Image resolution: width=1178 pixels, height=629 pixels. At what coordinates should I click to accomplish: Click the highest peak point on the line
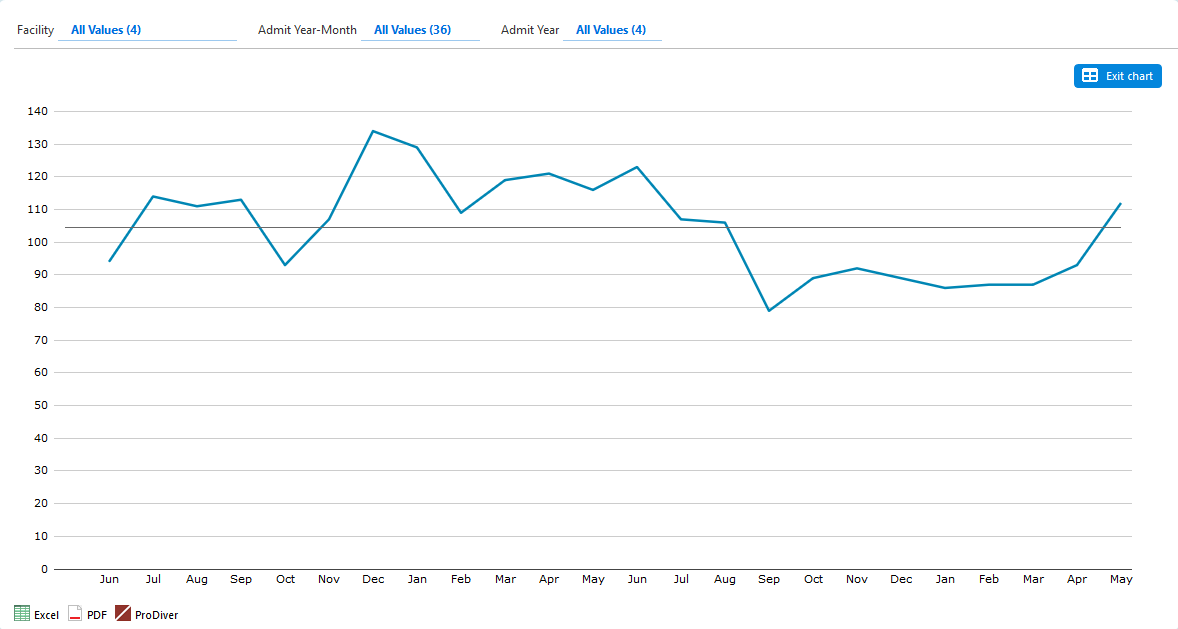tap(373, 131)
